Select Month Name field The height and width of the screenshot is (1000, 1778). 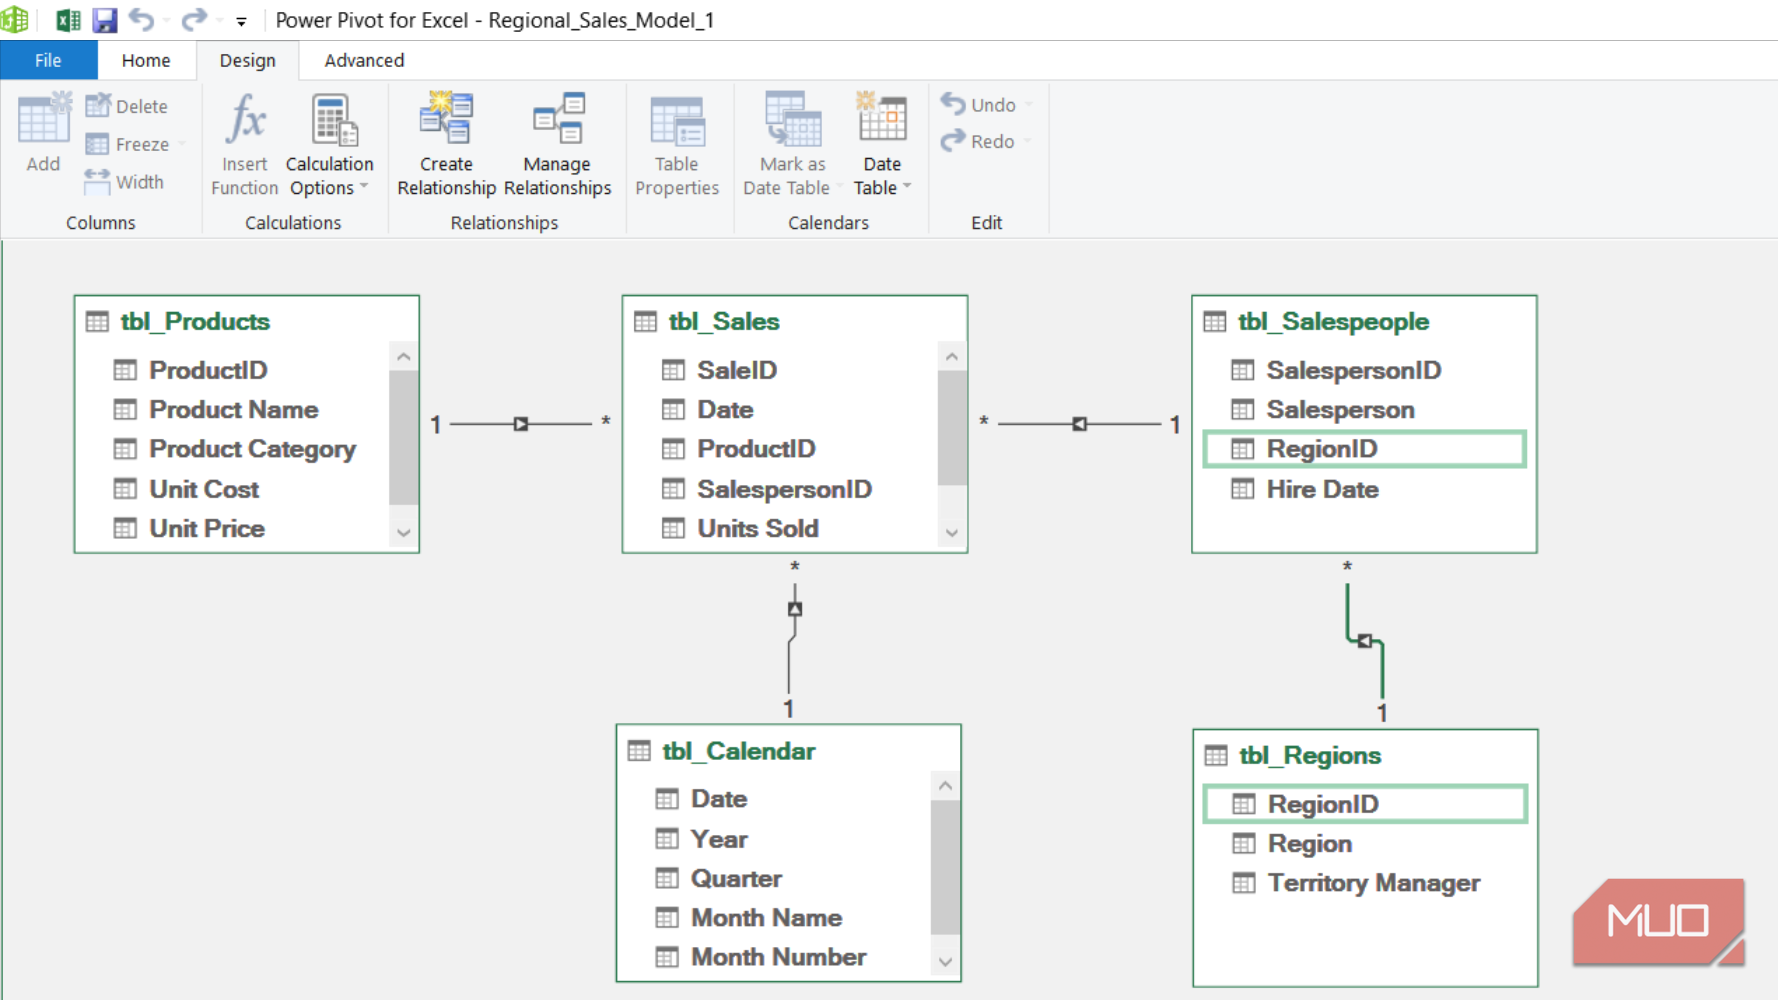point(766,917)
